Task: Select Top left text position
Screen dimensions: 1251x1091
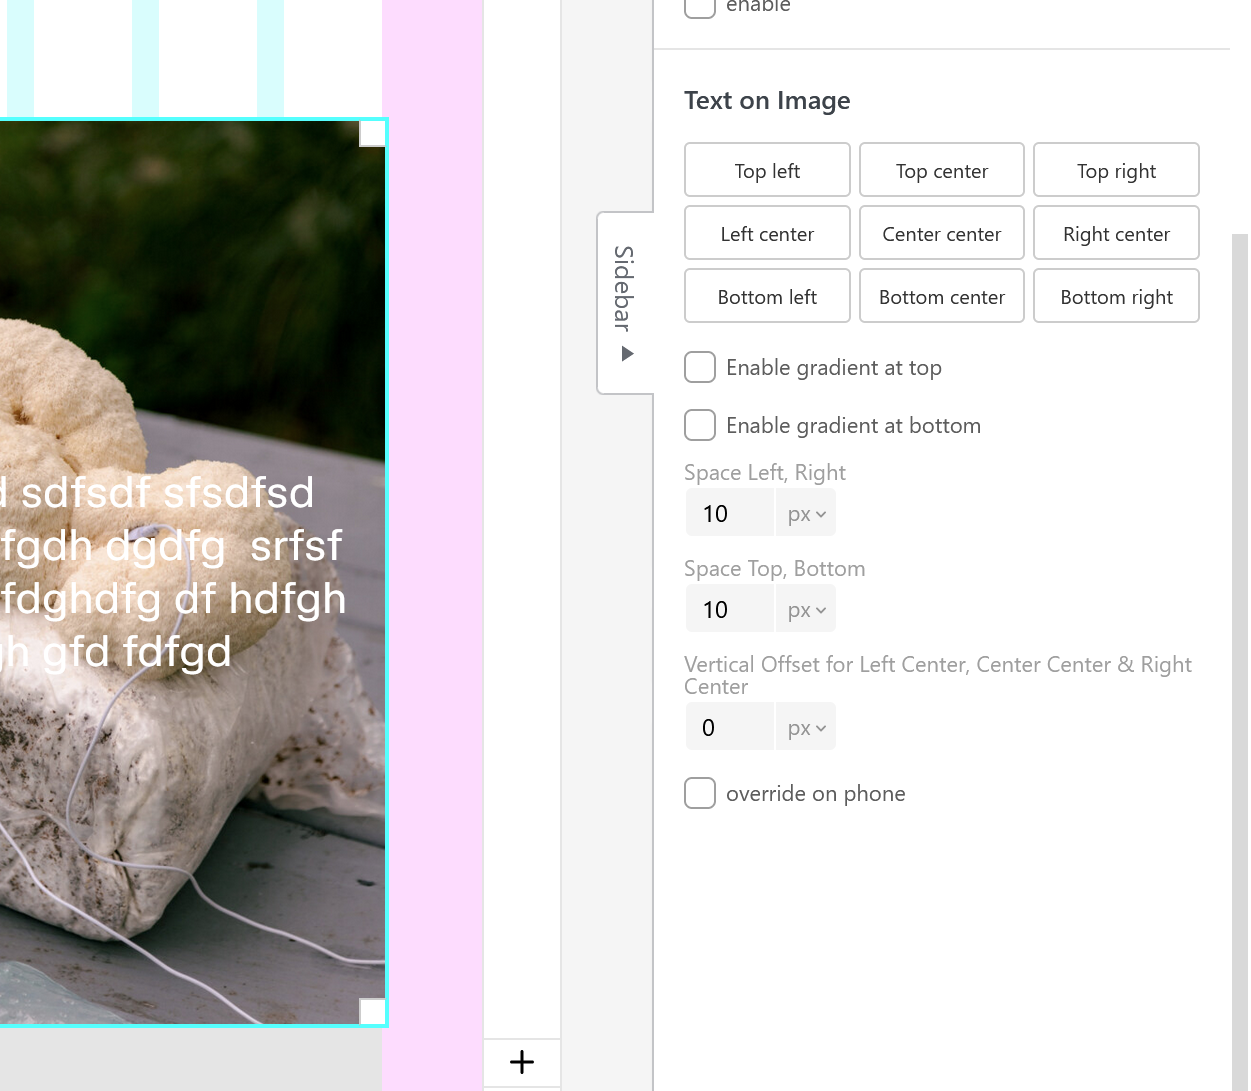Action: pos(767,171)
